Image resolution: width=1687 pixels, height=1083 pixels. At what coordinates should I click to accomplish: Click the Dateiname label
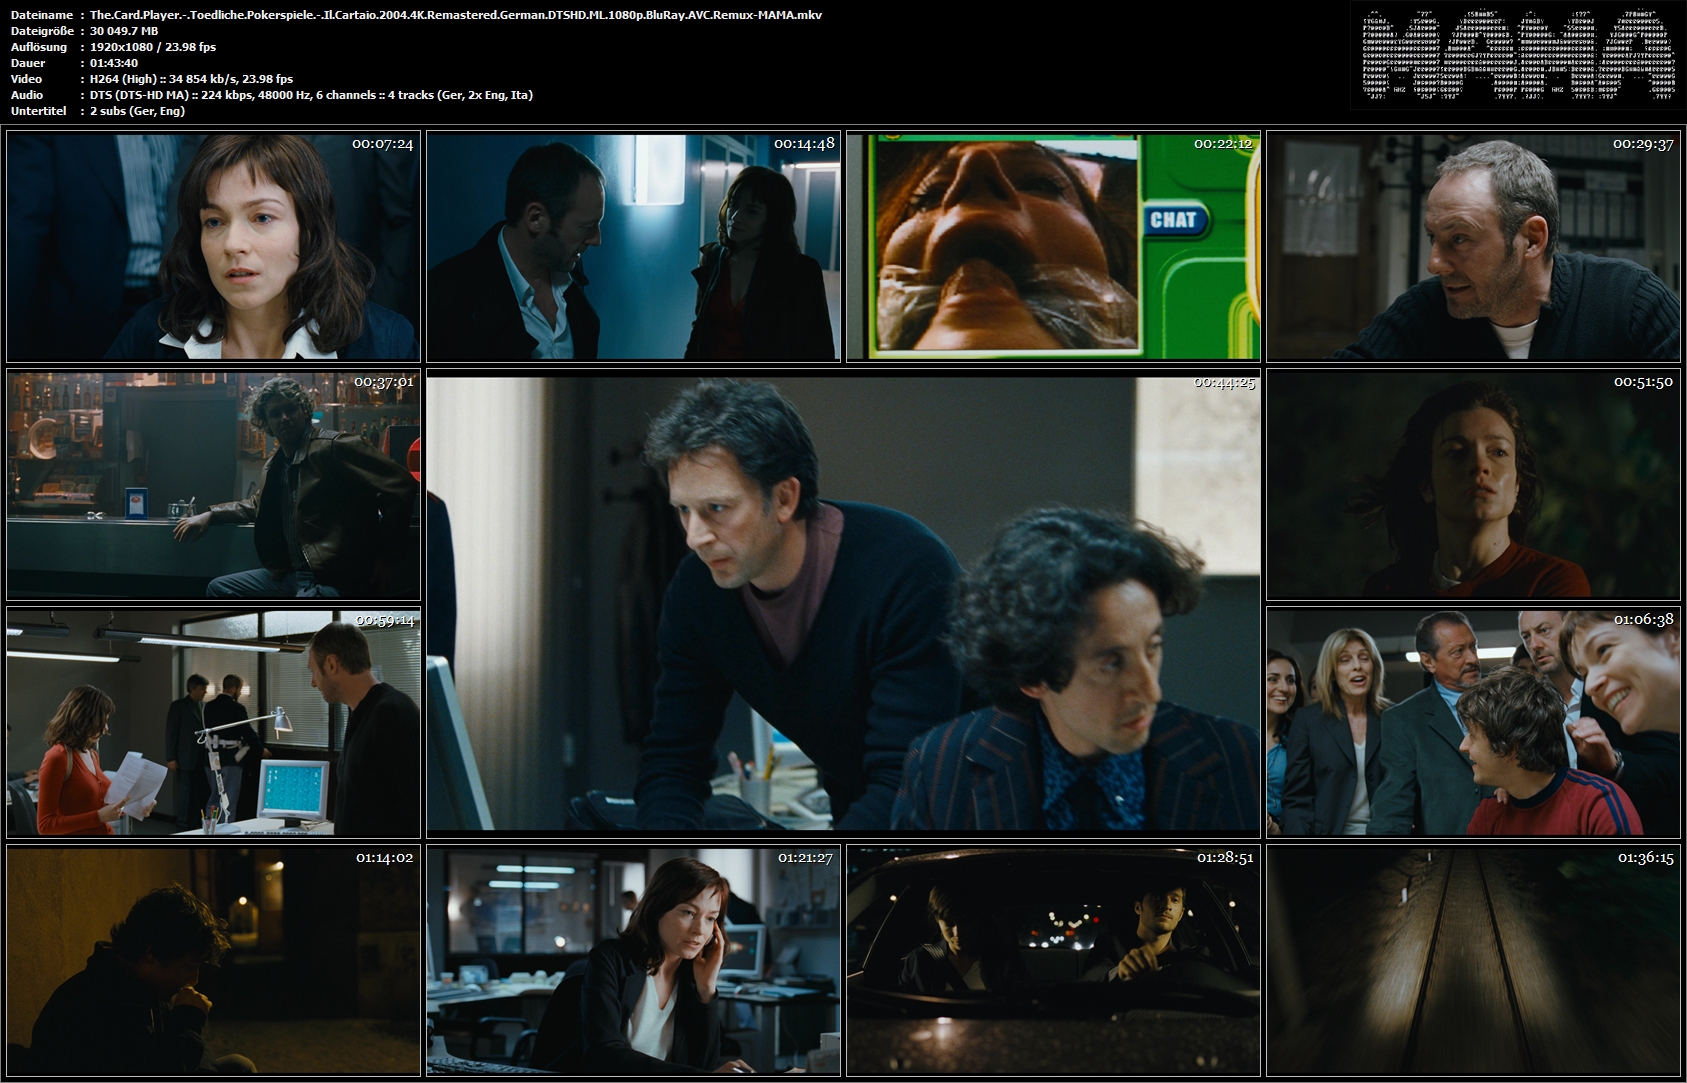(41, 15)
